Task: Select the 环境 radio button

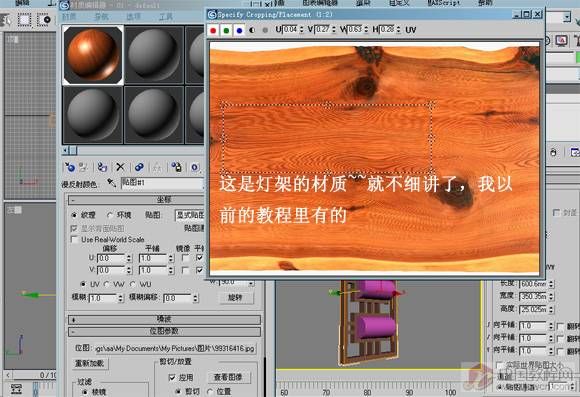Action: coord(110,215)
